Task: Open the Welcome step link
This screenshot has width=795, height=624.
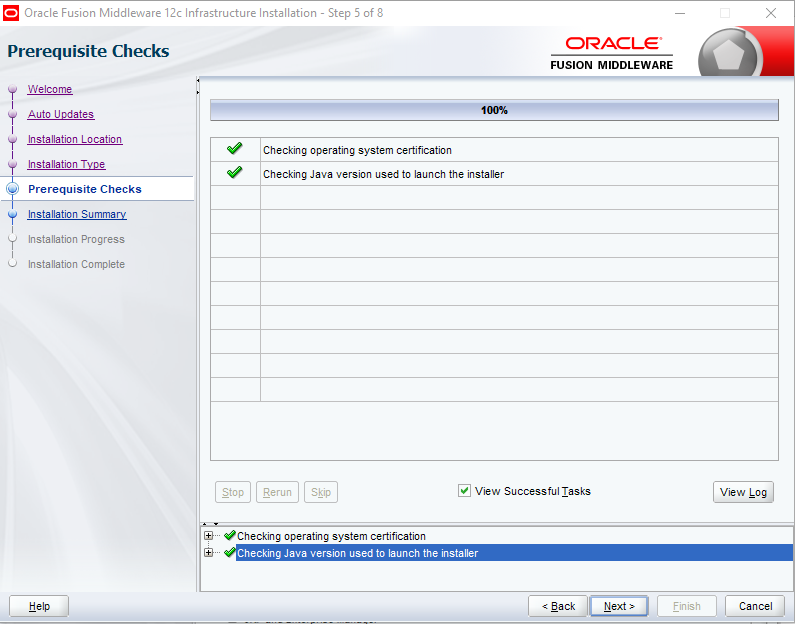Action: coord(50,89)
